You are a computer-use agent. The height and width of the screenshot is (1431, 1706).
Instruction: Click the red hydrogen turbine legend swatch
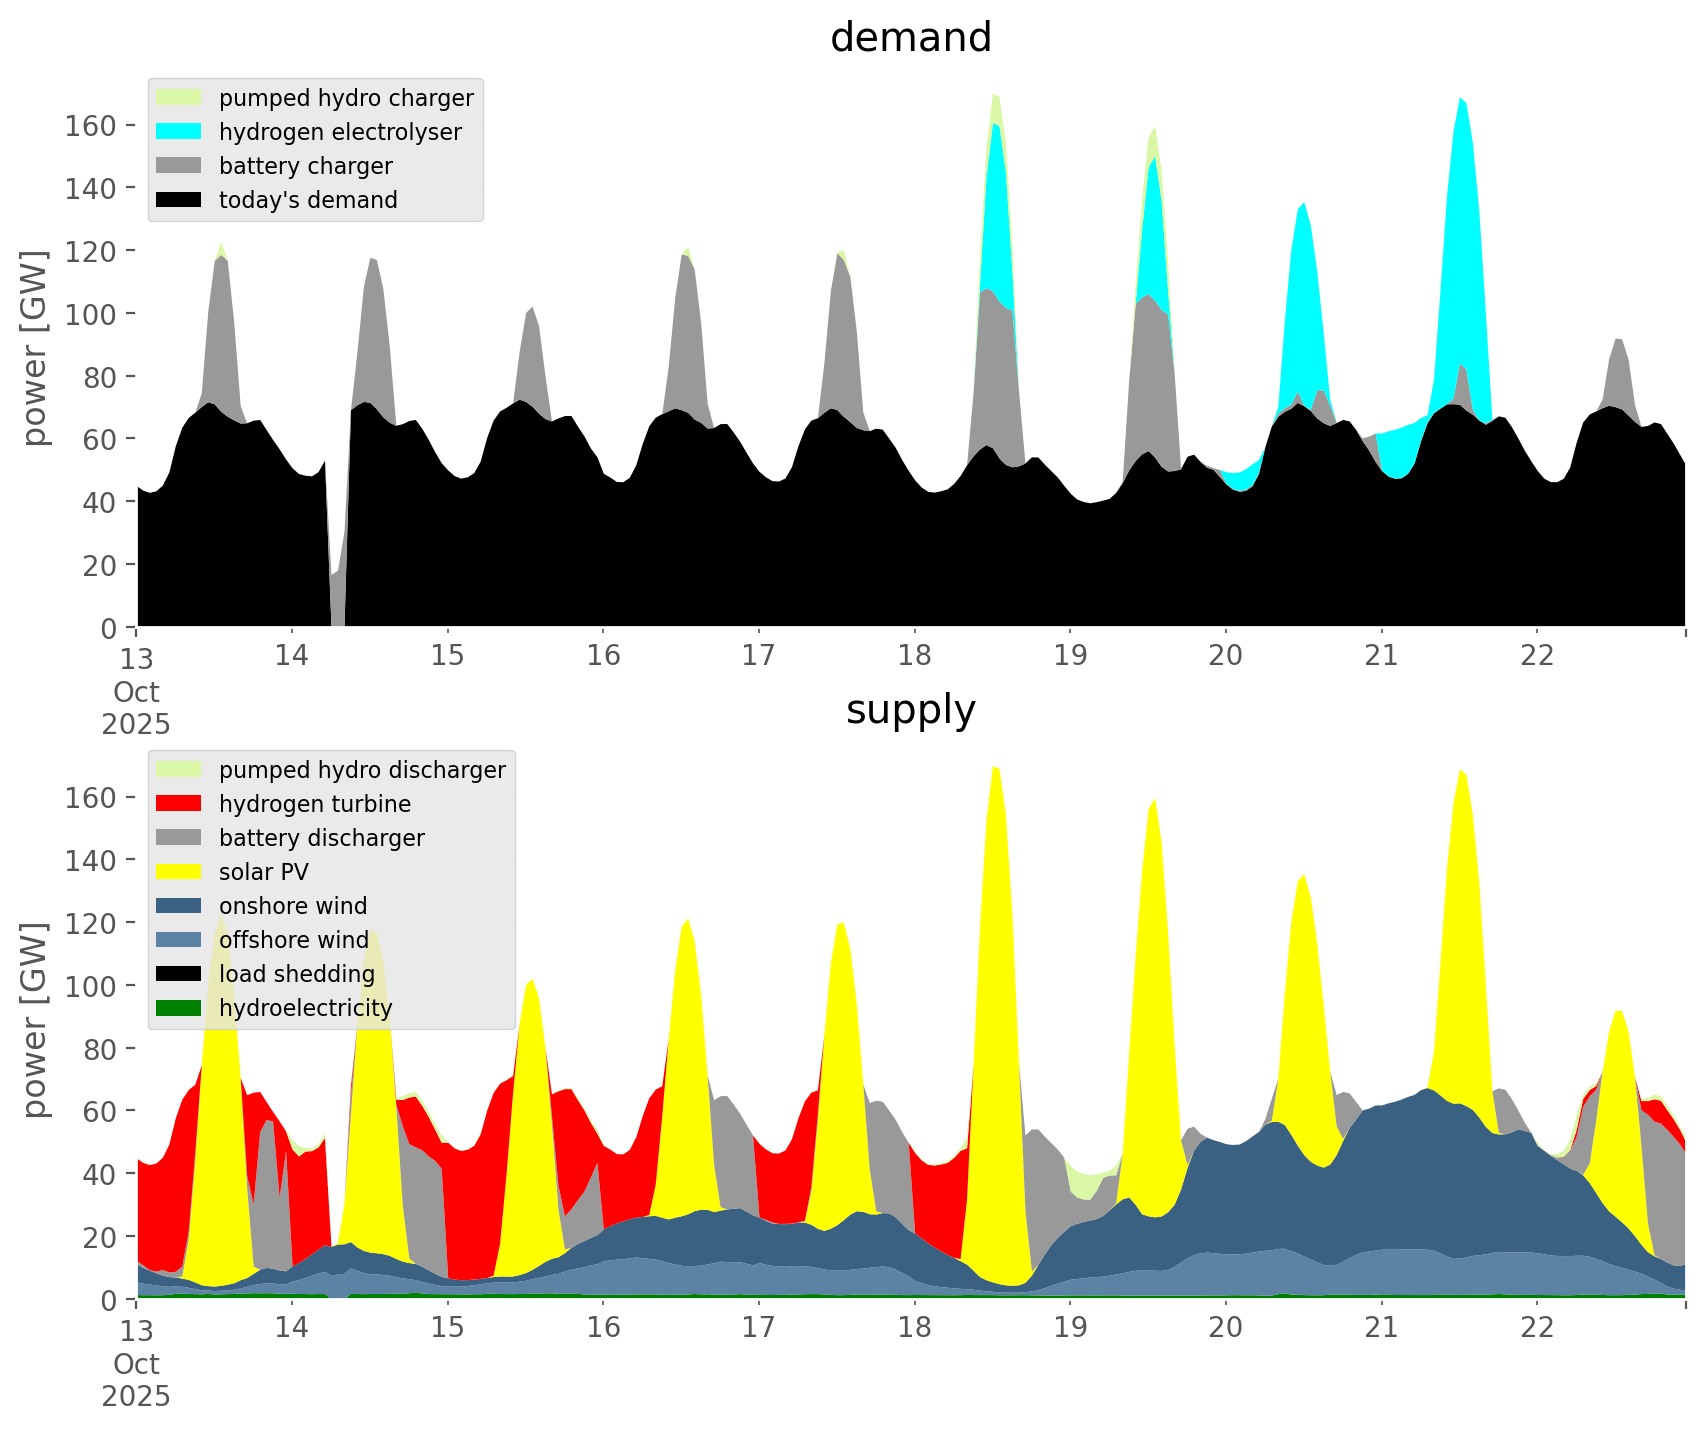tap(179, 804)
